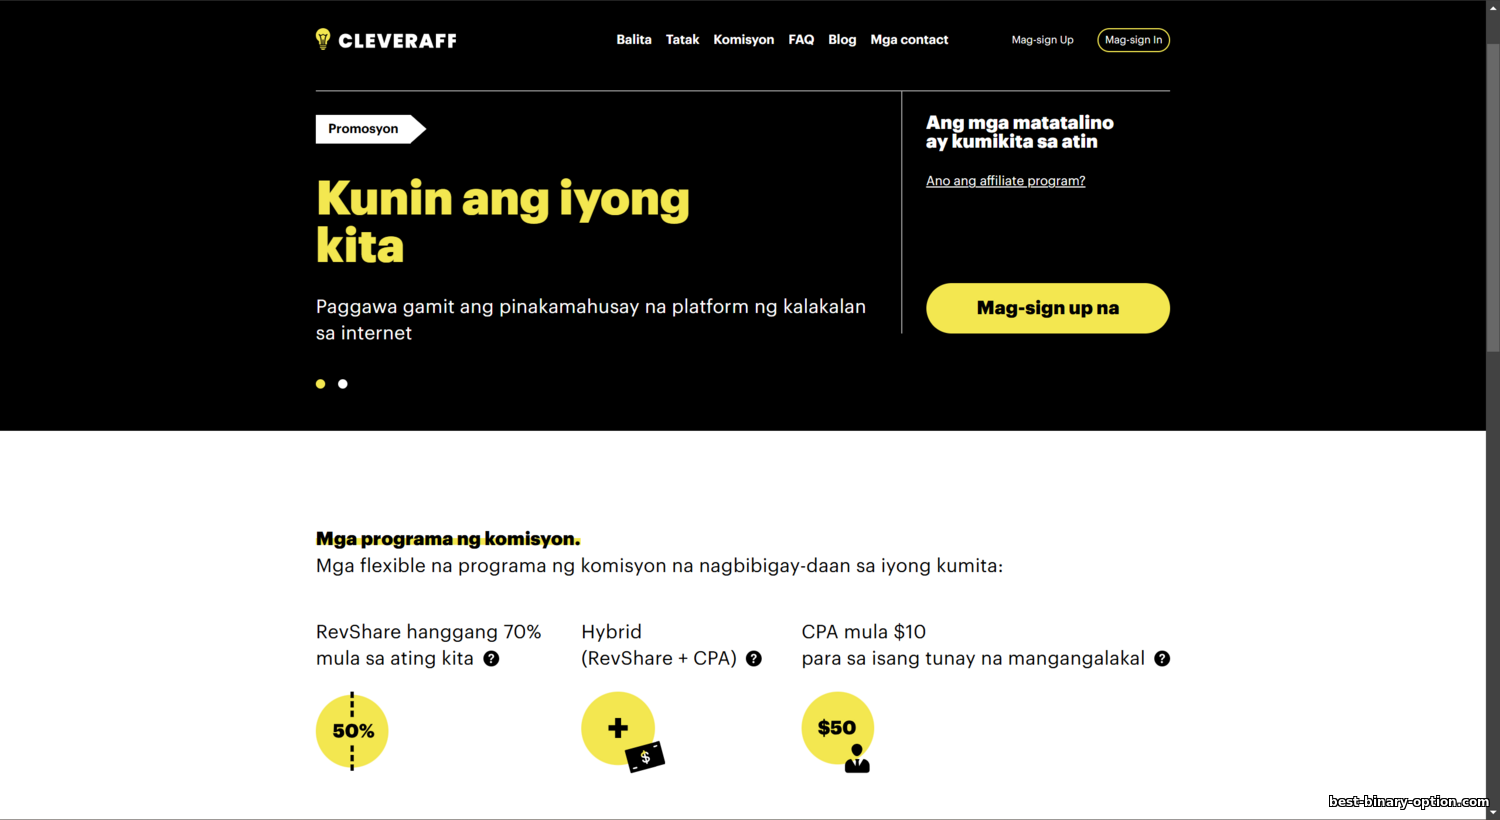Click the 'Kunin ang iyong kita' headline

coord(502,222)
